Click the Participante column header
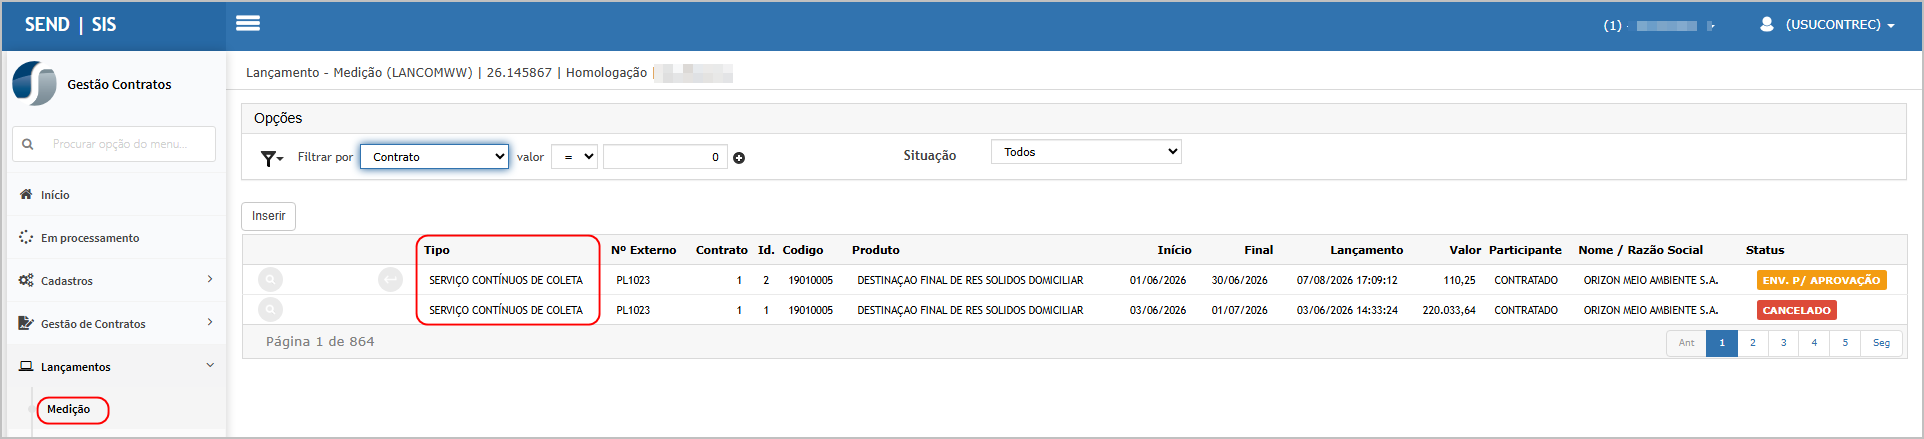Screen dimensions: 1924x439 tap(1524, 250)
